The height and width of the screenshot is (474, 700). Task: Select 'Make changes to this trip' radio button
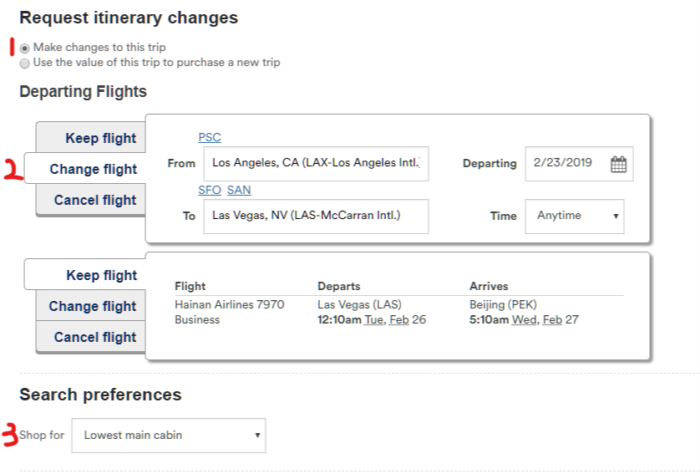24,47
